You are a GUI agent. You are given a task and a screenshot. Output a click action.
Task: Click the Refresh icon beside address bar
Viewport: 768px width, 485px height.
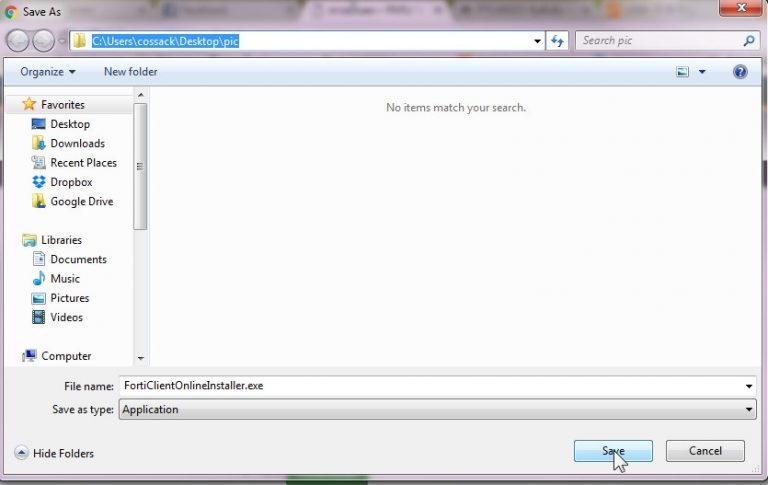click(x=558, y=41)
